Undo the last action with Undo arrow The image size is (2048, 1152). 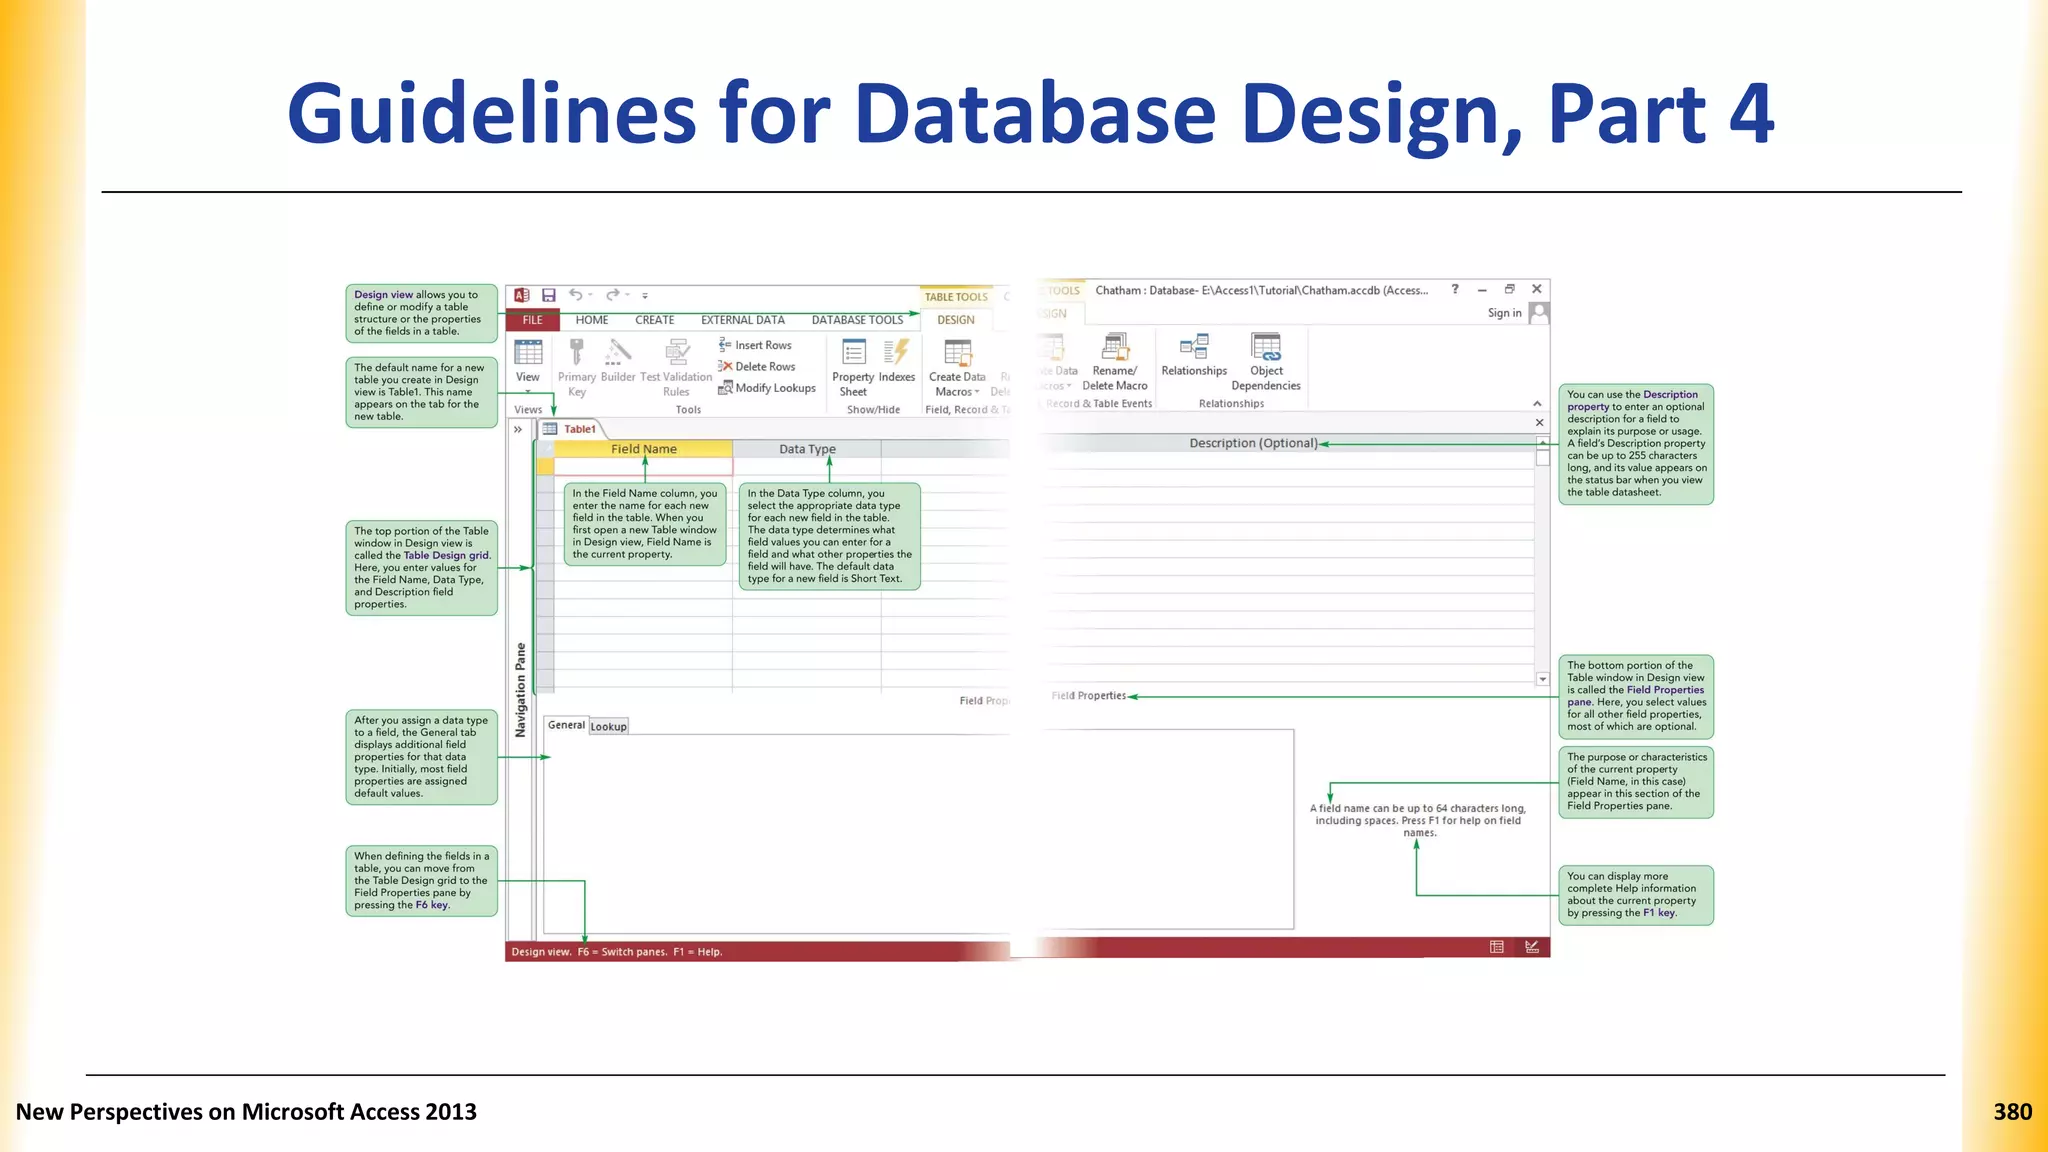tap(576, 295)
